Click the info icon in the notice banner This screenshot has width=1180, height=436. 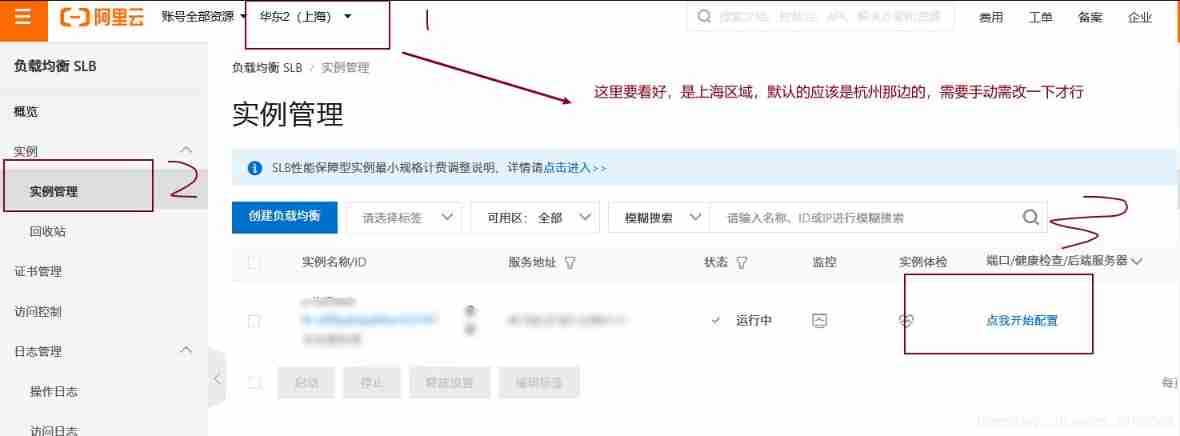point(255,168)
